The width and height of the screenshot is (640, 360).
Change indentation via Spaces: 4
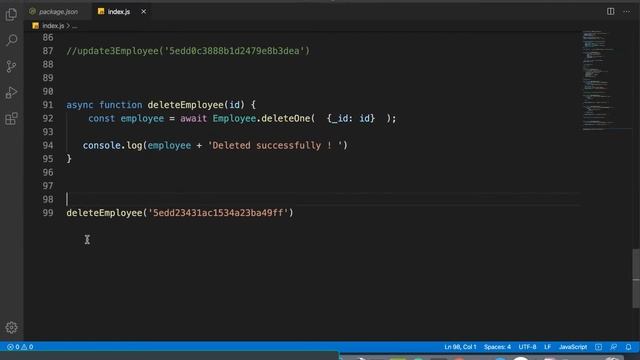497,347
